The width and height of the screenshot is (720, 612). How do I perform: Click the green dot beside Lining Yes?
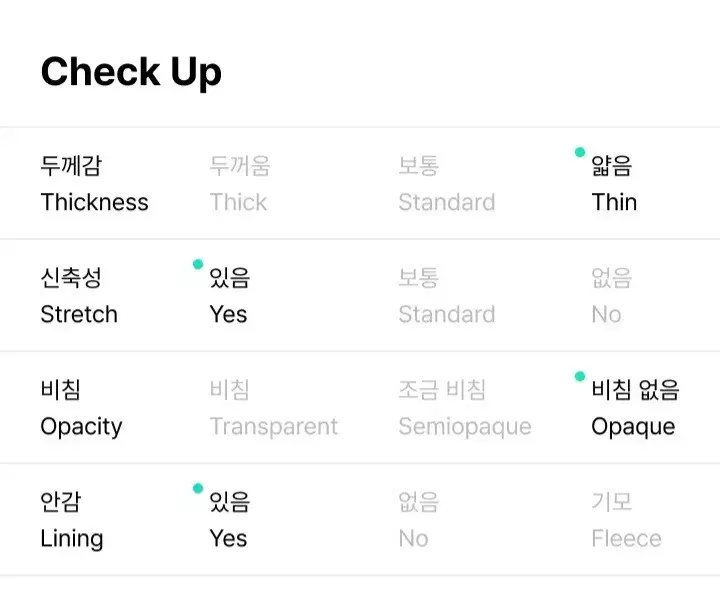pos(198,488)
